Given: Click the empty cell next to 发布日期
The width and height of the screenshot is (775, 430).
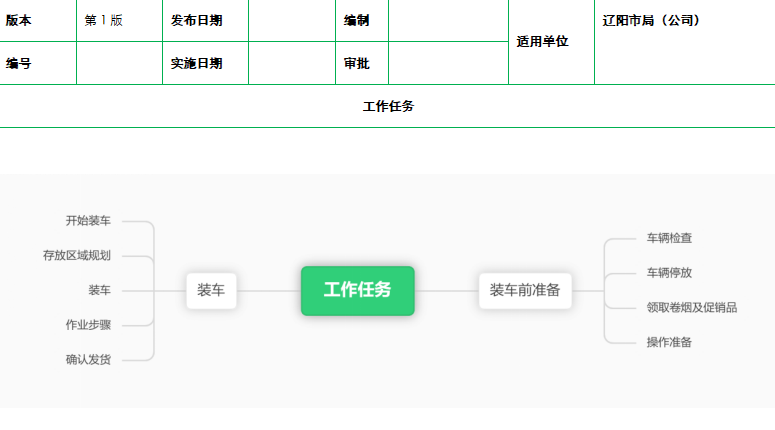Looking at the screenshot, I should [292, 20].
